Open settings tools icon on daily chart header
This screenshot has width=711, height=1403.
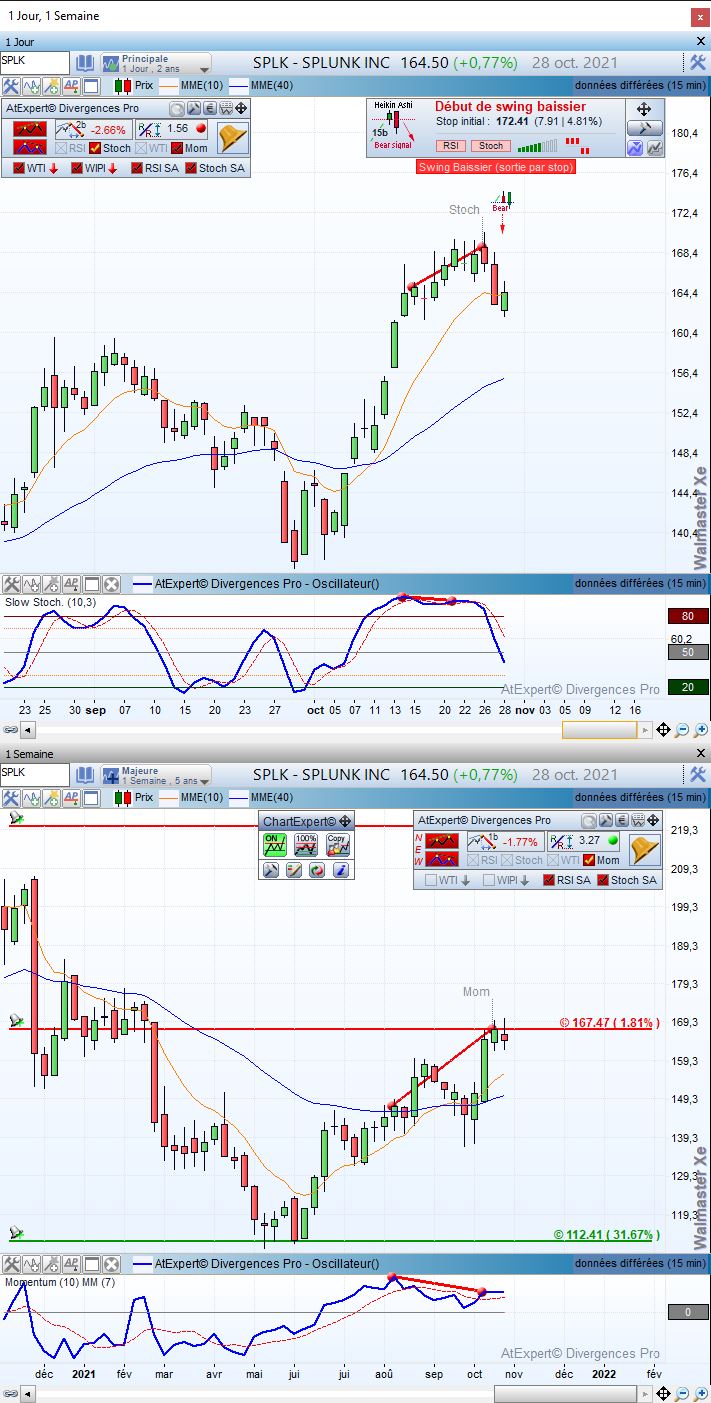click(x=698, y=62)
